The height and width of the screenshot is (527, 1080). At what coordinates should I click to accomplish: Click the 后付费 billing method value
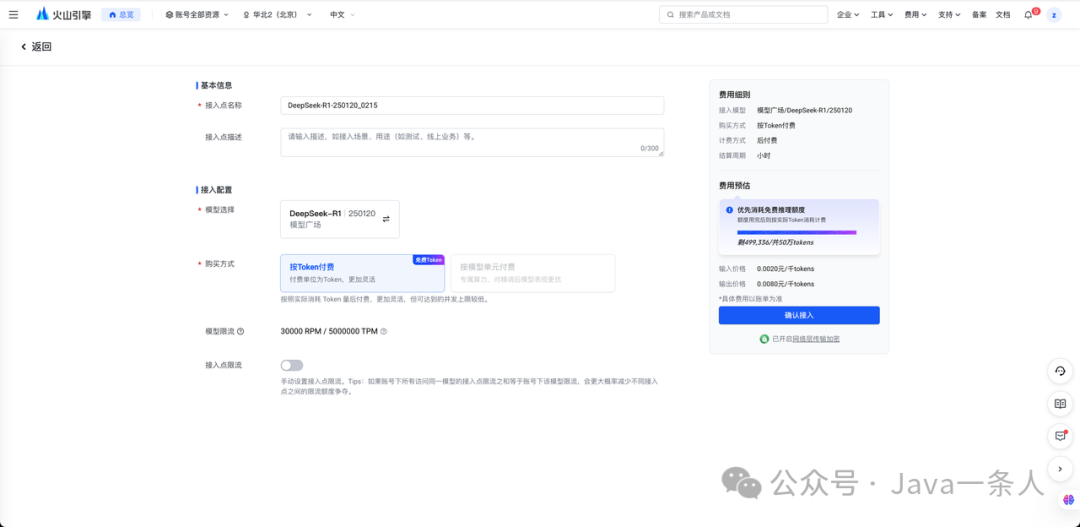tap(768, 141)
